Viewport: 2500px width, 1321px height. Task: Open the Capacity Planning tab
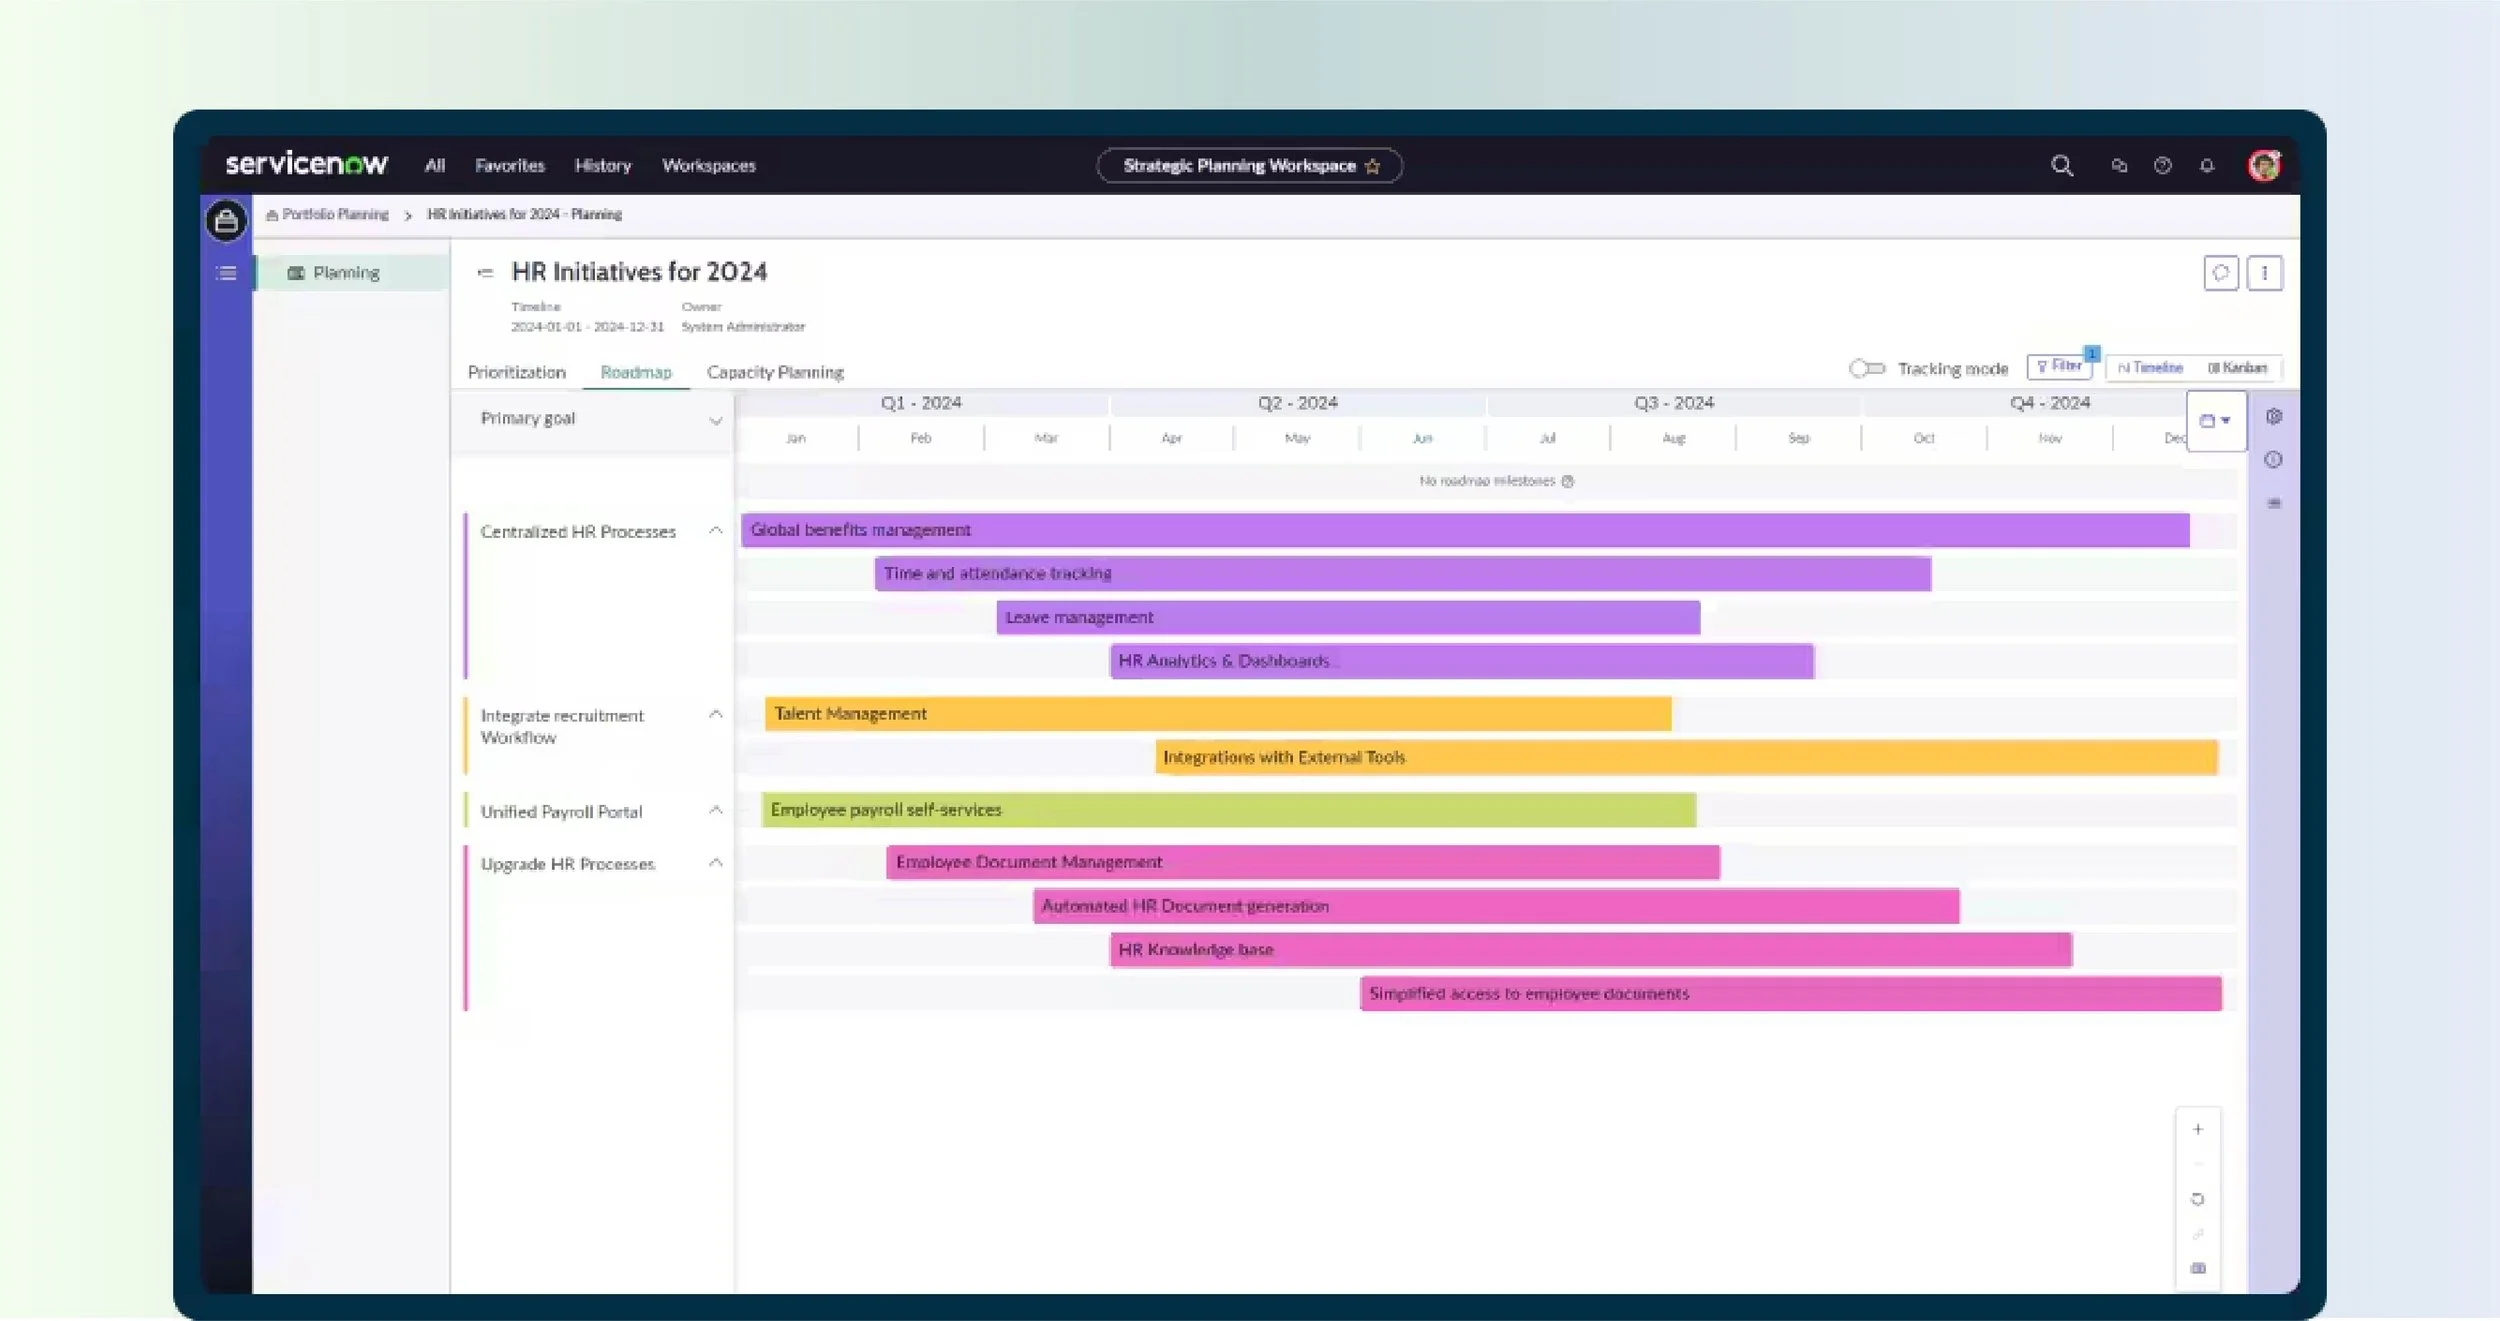[x=775, y=372]
